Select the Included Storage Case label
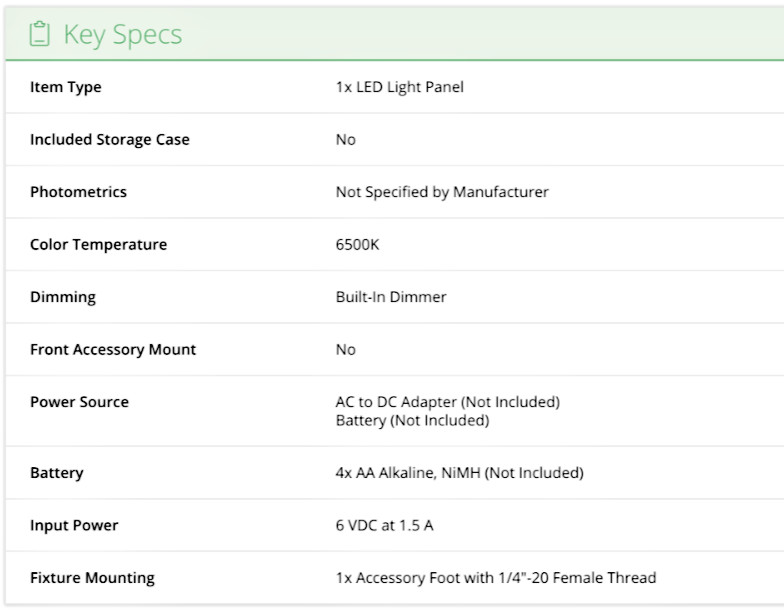Viewport: 784px width, 610px height. click(110, 140)
